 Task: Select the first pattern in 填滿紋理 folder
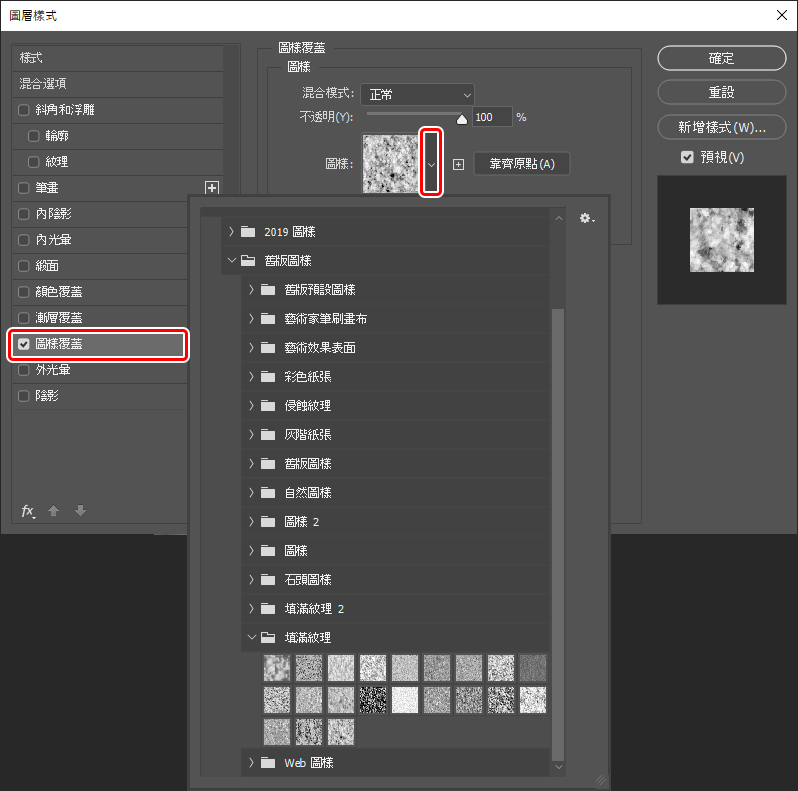click(277, 667)
